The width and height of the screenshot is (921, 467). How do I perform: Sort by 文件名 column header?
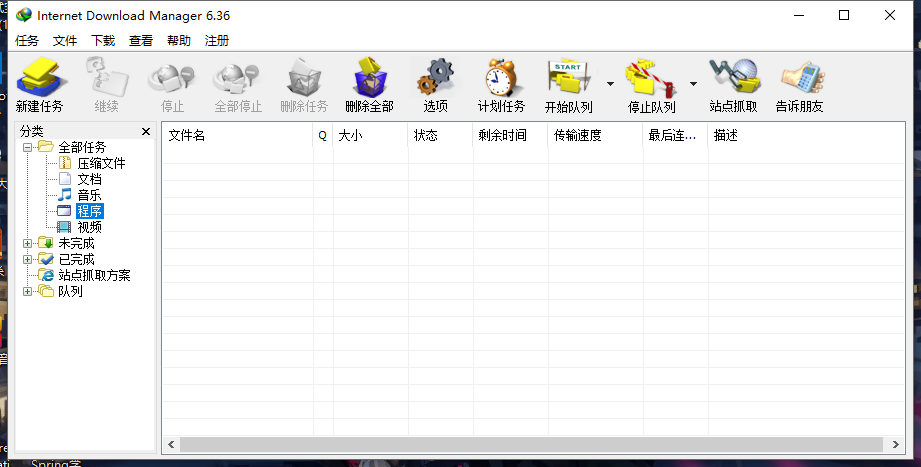click(x=237, y=135)
